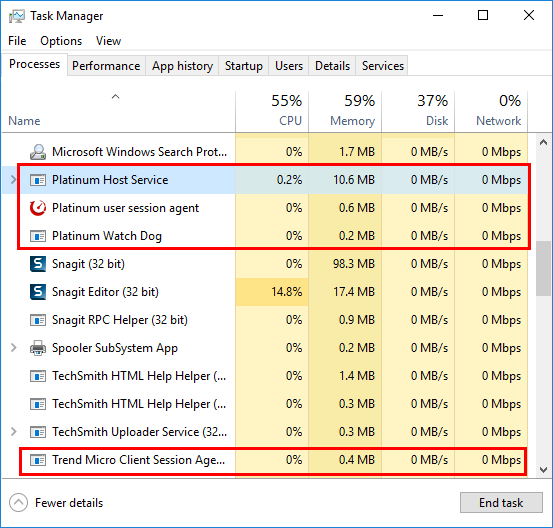Click the Spooler SubSystem App printer icon
553x528 pixels.
pos(38,348)
